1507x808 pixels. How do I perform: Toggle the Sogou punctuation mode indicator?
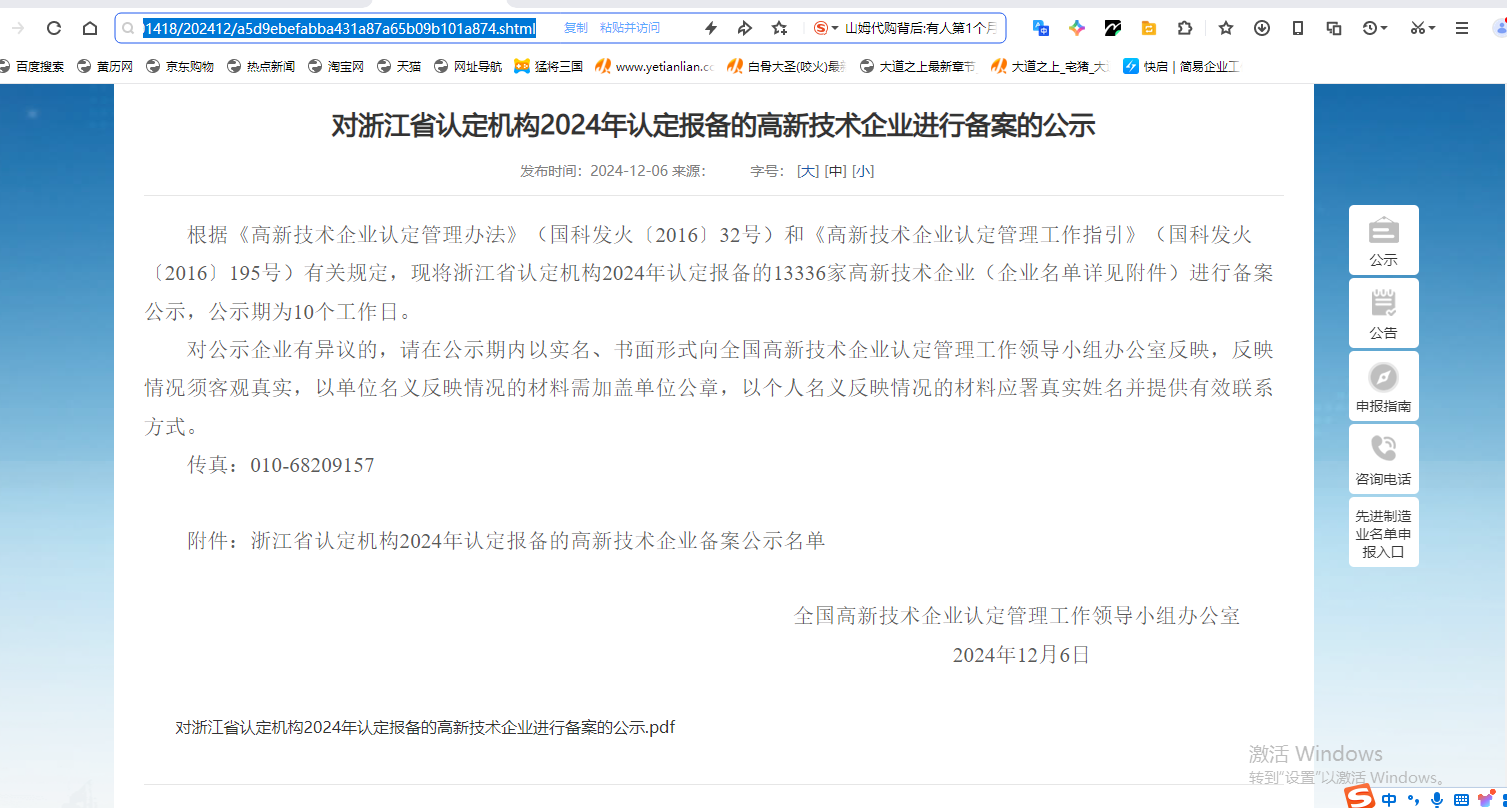click(x=1413, y=799)
